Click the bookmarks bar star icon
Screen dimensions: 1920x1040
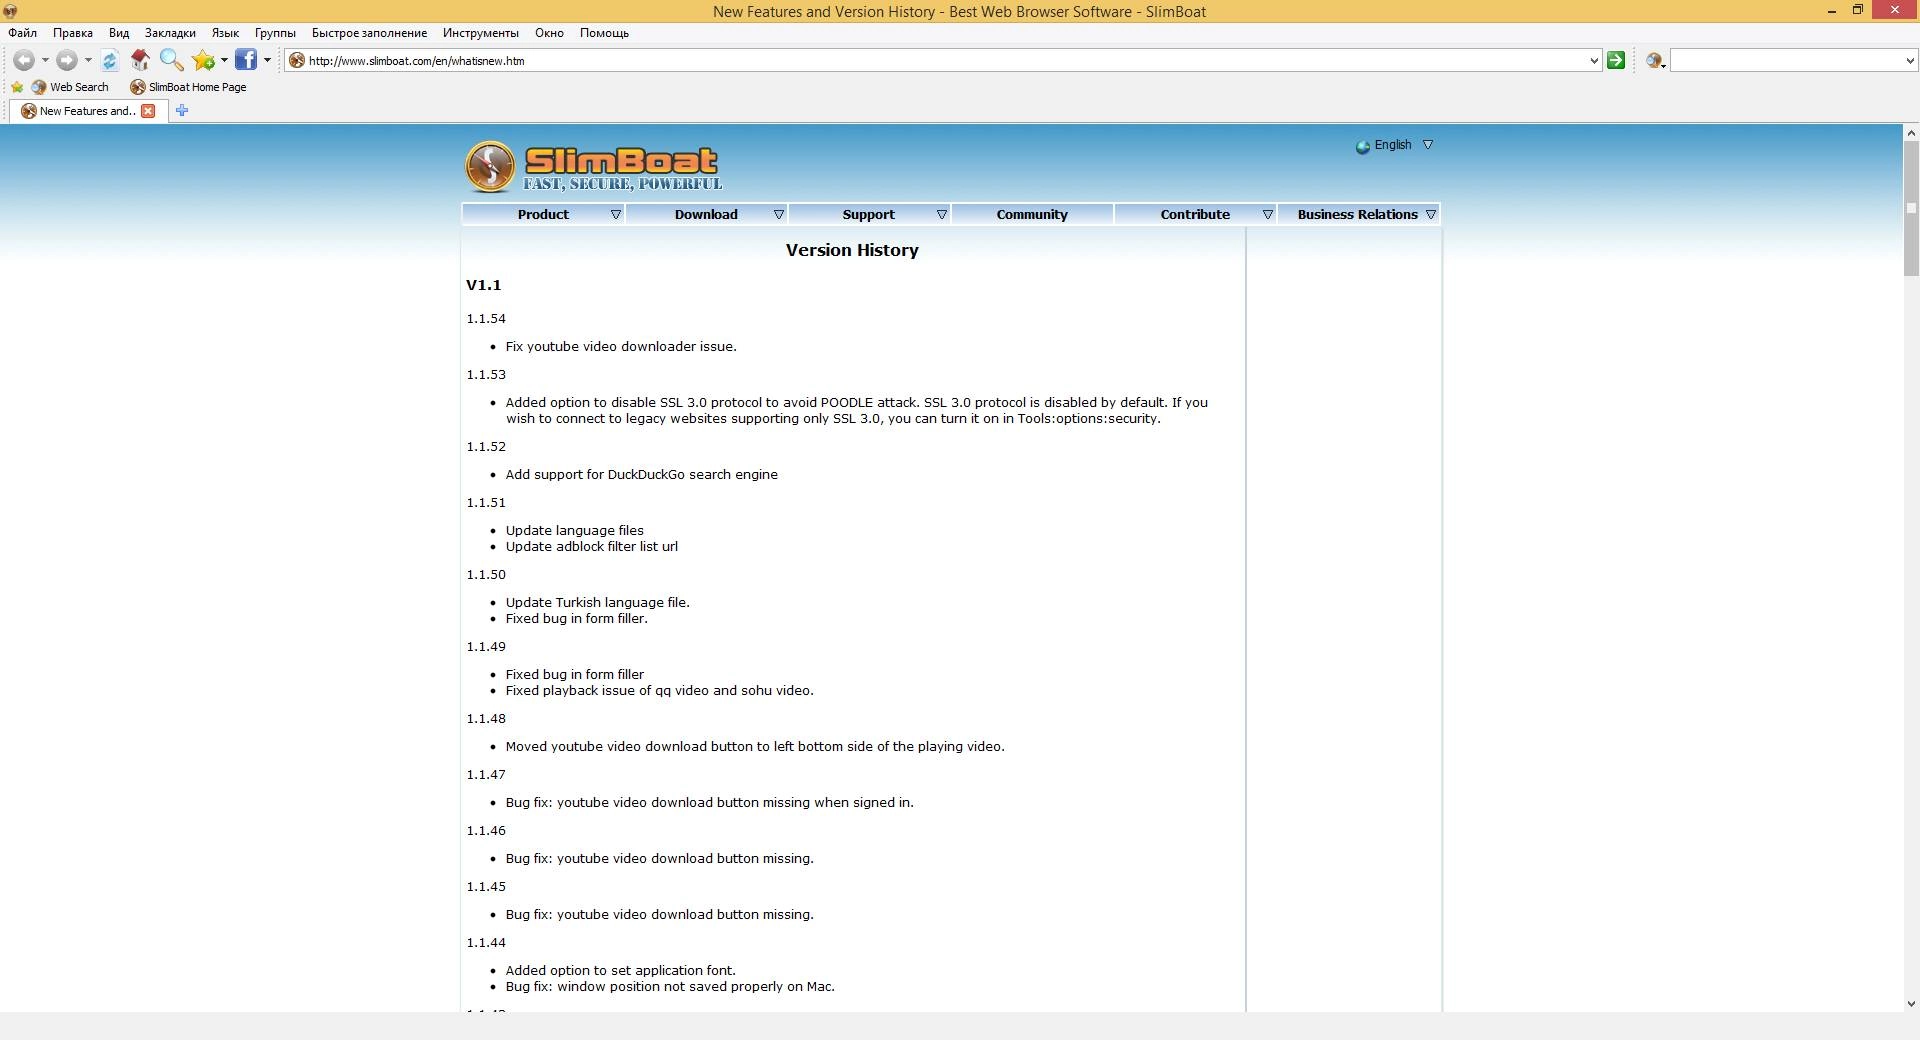17,87
